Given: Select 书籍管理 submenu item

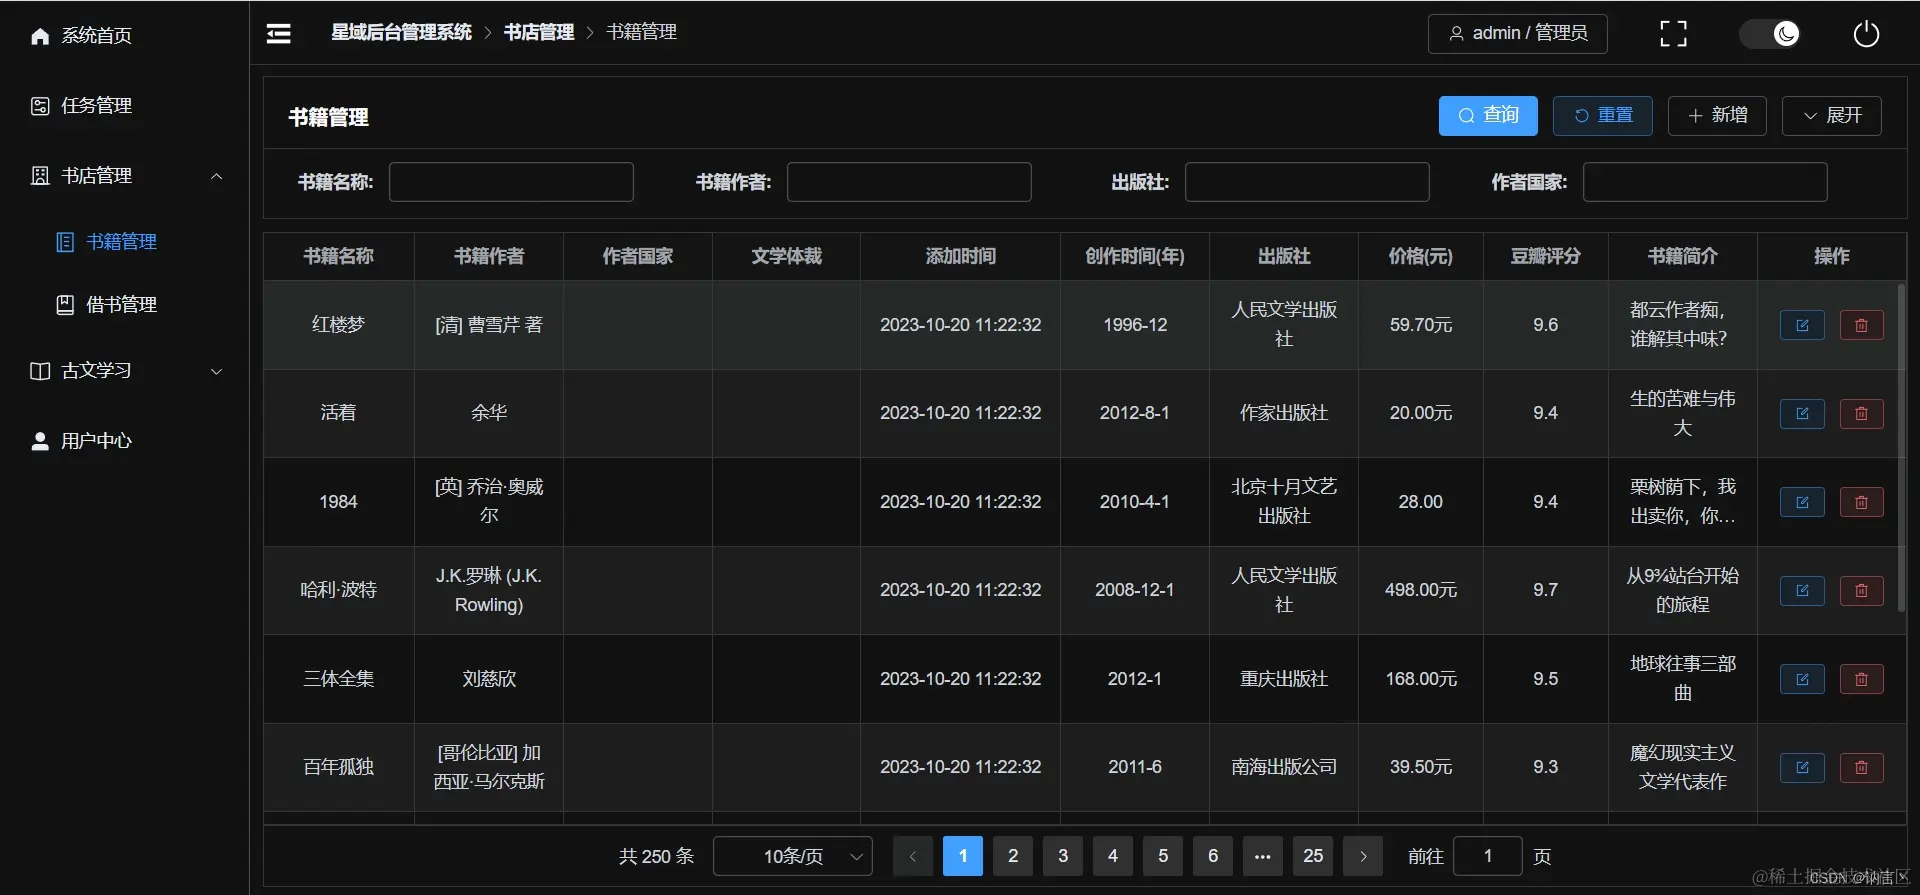Looking at the screenshot, I should click(x=124, y=242).
